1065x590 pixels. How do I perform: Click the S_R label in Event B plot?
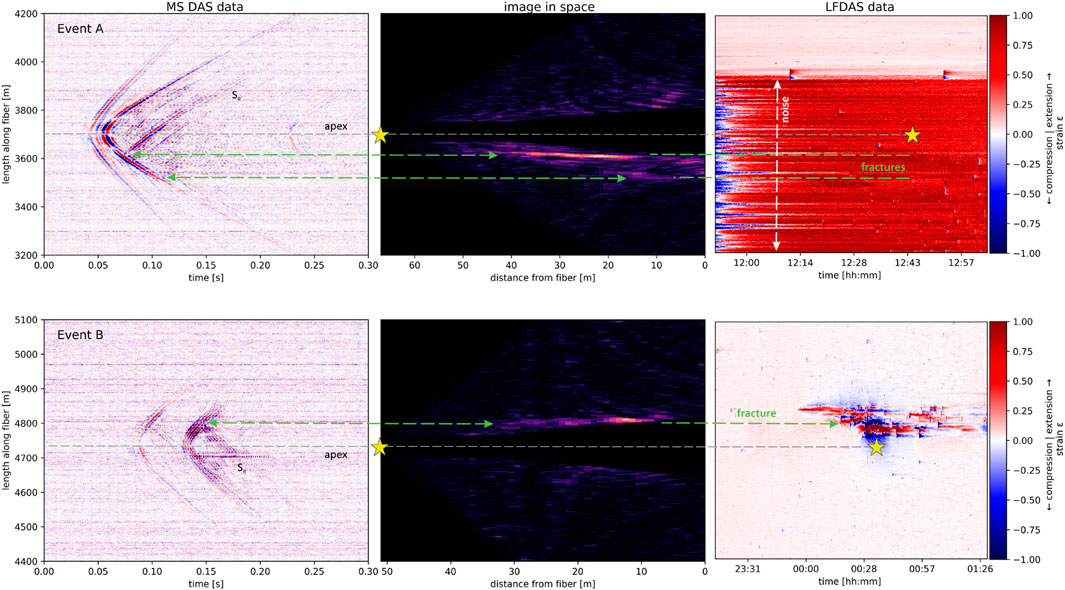[241, 468]
